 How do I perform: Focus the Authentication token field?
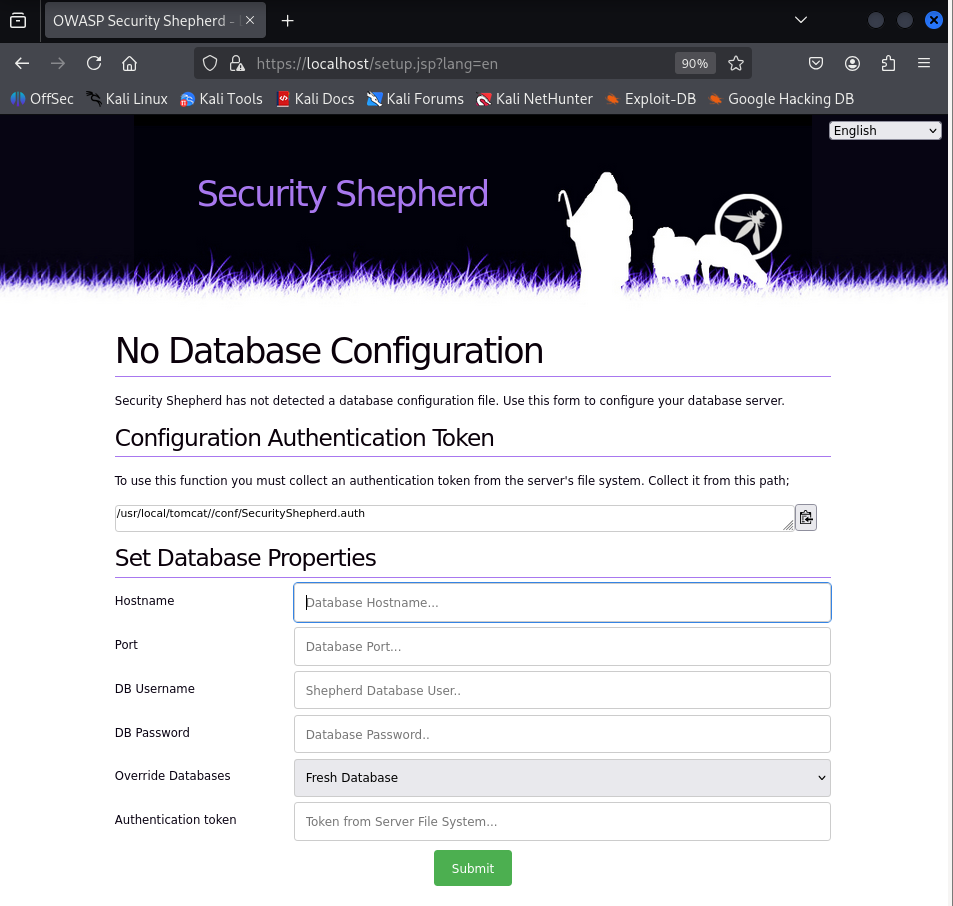coord(562,822)
